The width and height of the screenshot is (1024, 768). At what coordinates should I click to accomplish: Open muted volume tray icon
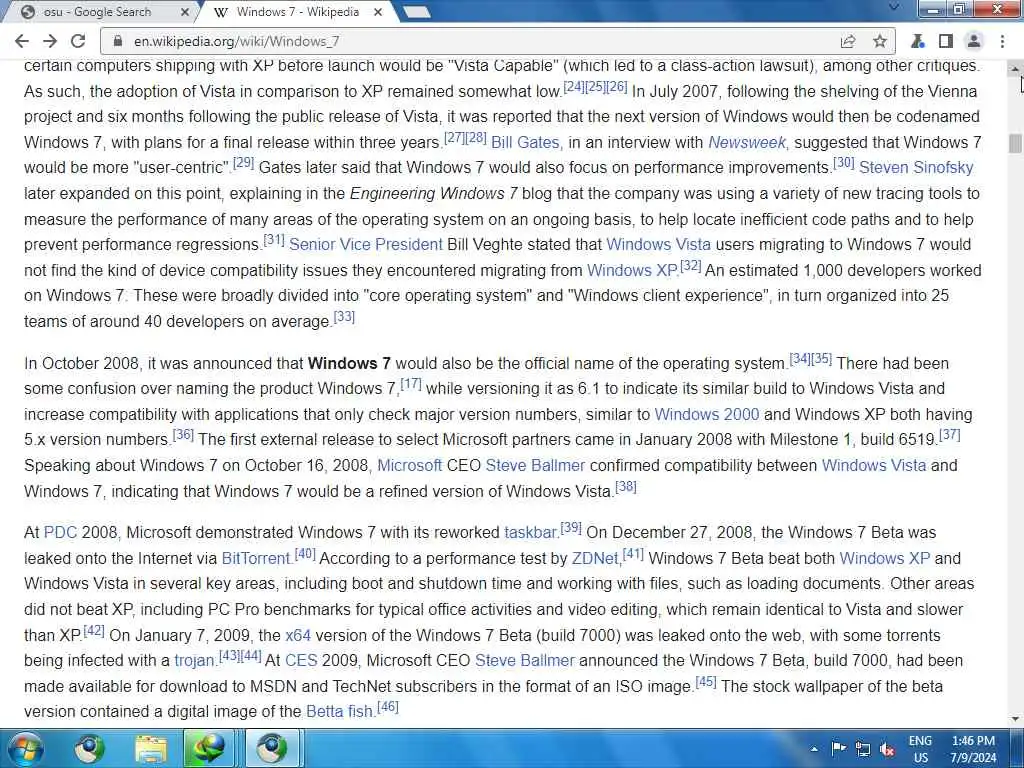[x=887, y=749]
